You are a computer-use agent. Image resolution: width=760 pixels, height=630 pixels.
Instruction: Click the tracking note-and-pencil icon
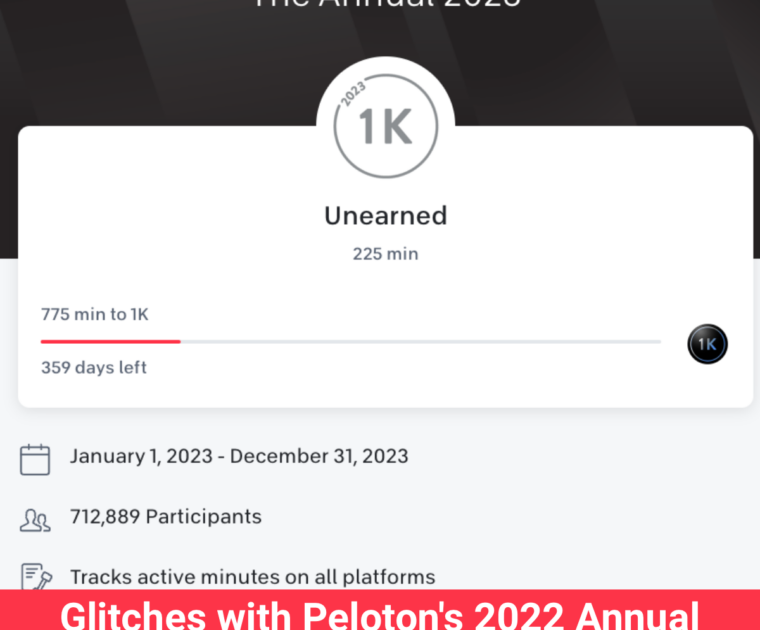click(x=35, y=577)
